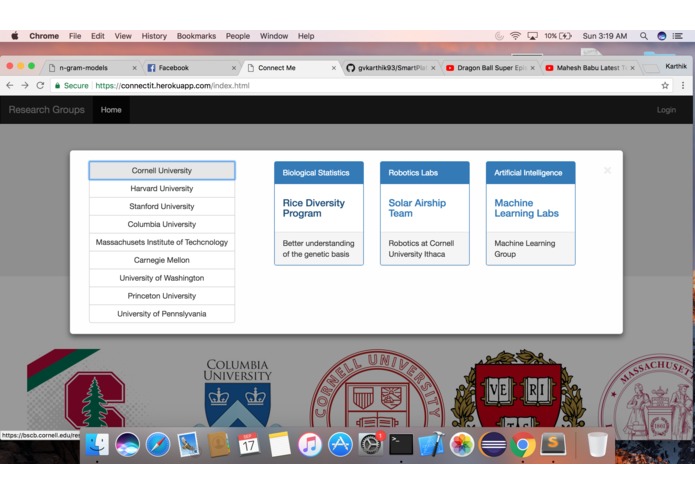Click the Columbia University logo thumbnail

click(238, 392)
